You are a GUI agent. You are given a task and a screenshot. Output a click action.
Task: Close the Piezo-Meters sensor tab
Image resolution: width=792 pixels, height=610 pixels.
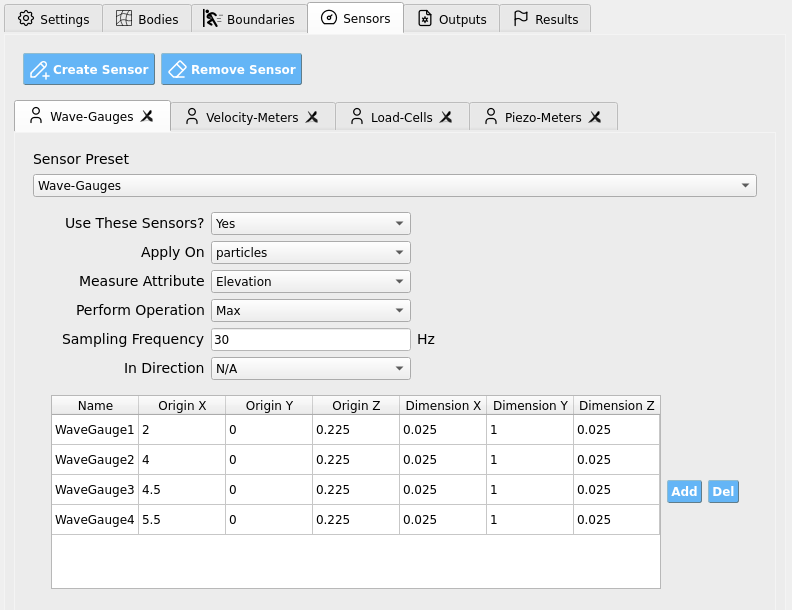595,117
